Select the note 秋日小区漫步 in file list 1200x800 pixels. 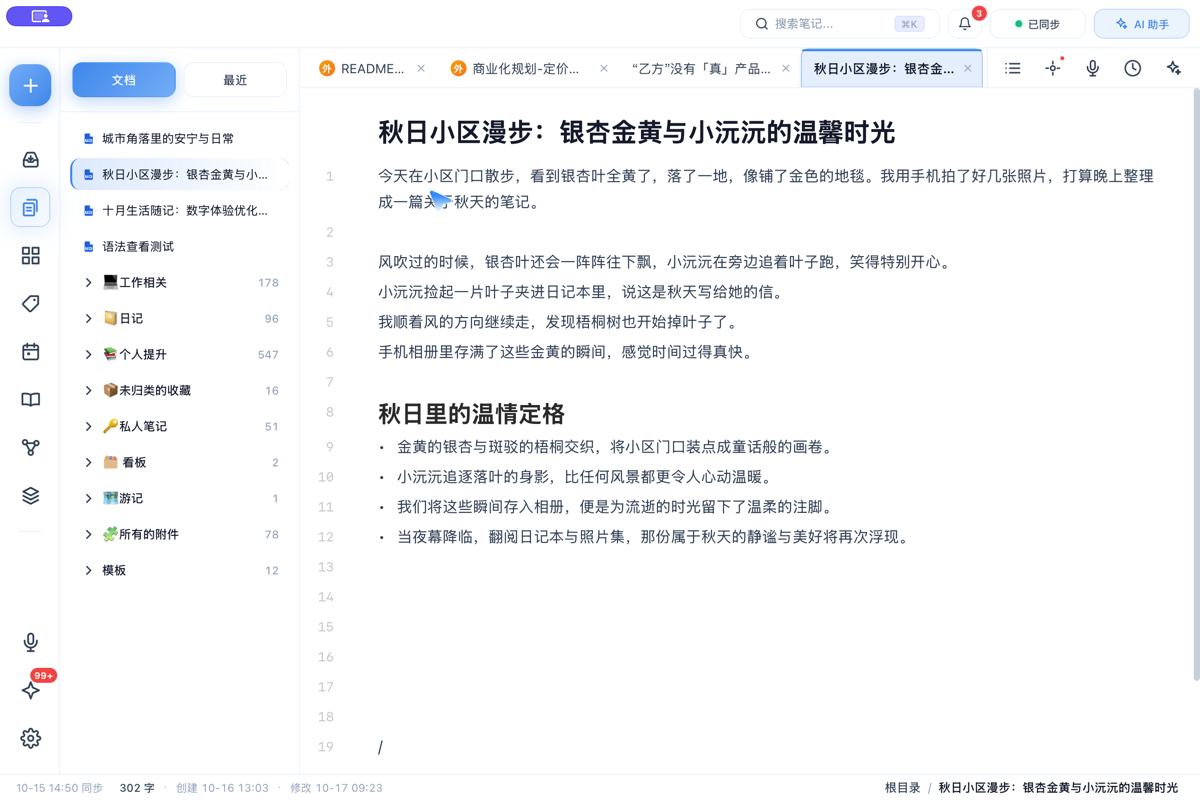[180, 175]
